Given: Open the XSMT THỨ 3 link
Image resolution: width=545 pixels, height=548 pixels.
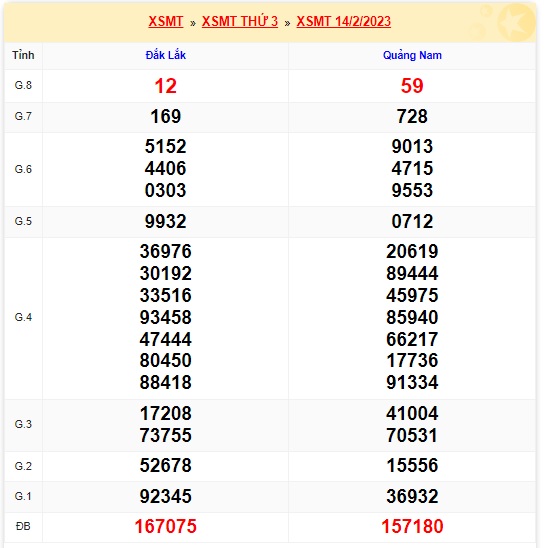Looking at the screenshot, I should pos(240,21).
